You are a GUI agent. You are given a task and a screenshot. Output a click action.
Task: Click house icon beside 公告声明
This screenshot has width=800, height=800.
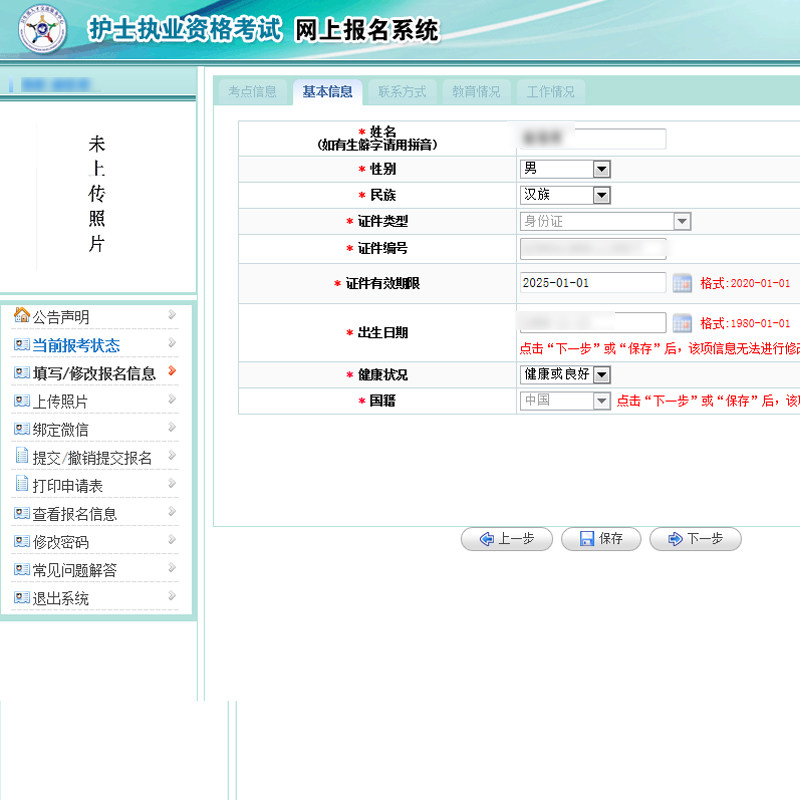(22, 315)
